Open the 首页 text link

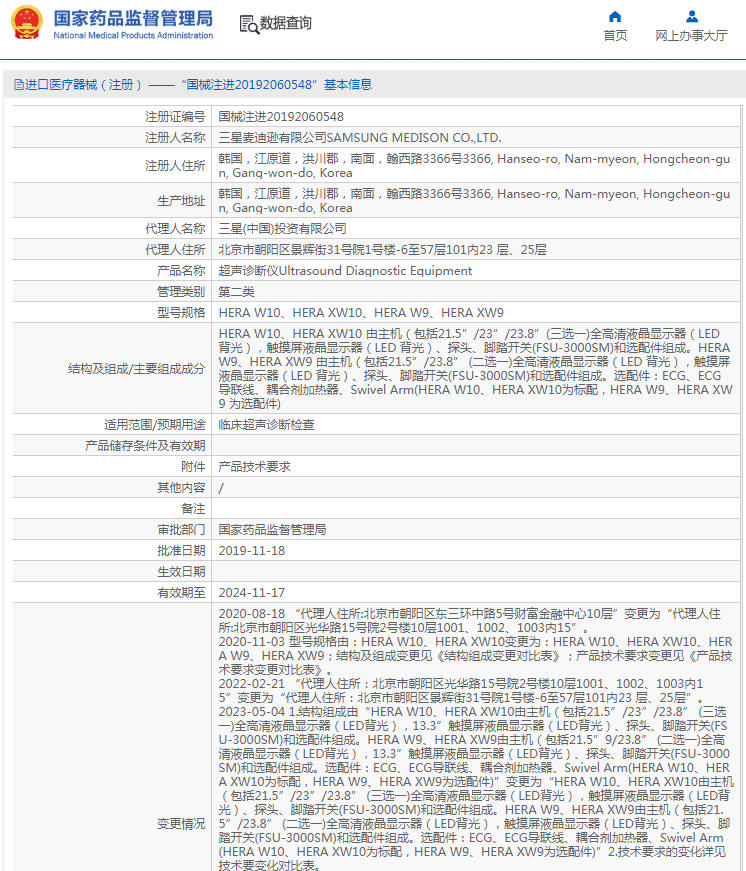(x=615, y=36)
